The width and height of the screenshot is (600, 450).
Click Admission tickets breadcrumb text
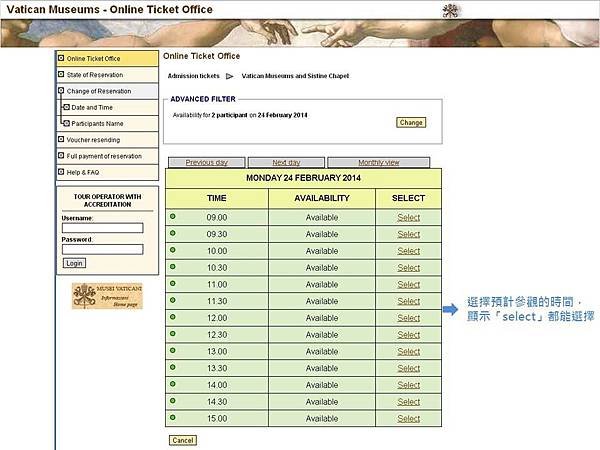194,76
